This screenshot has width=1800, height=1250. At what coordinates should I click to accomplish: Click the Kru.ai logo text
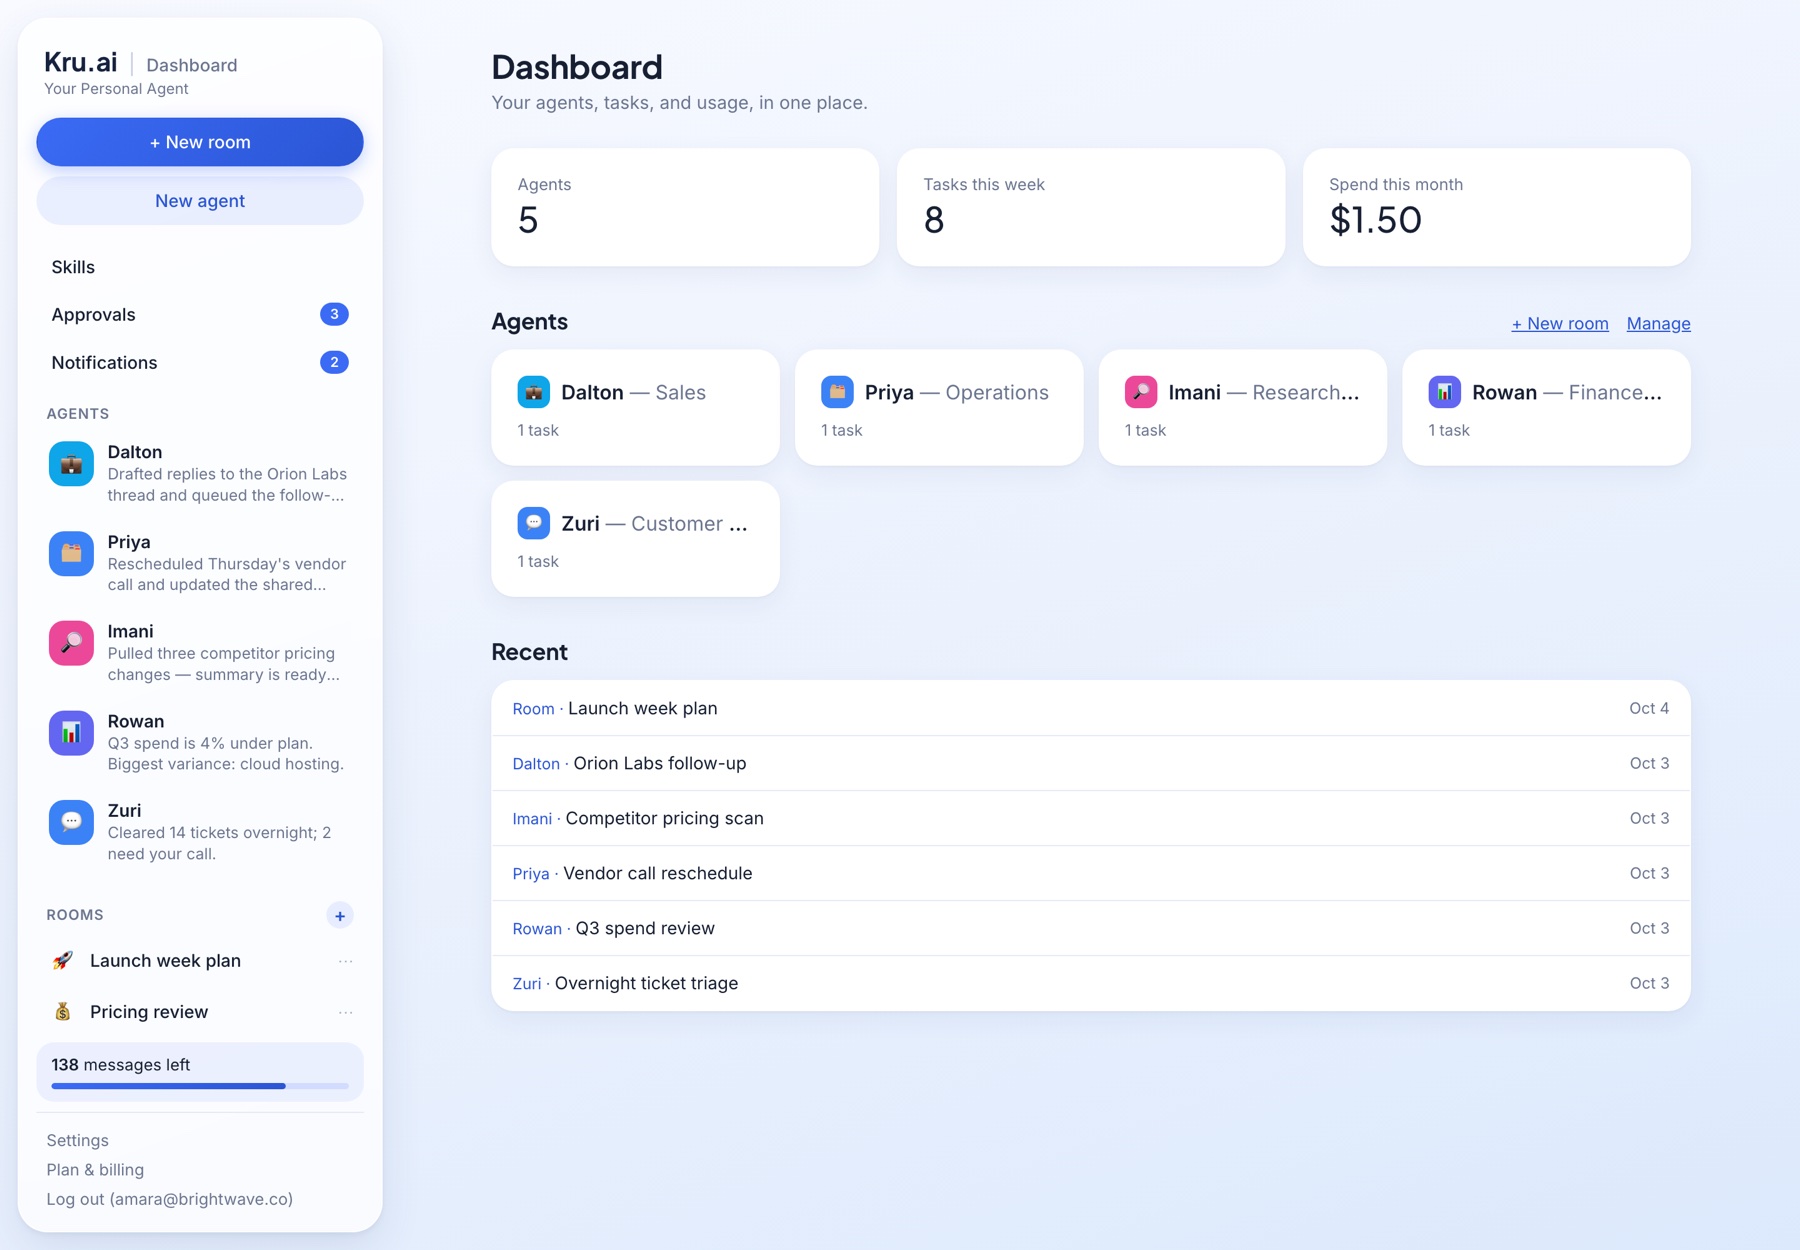pyautogui.click(x=81, y=62)
